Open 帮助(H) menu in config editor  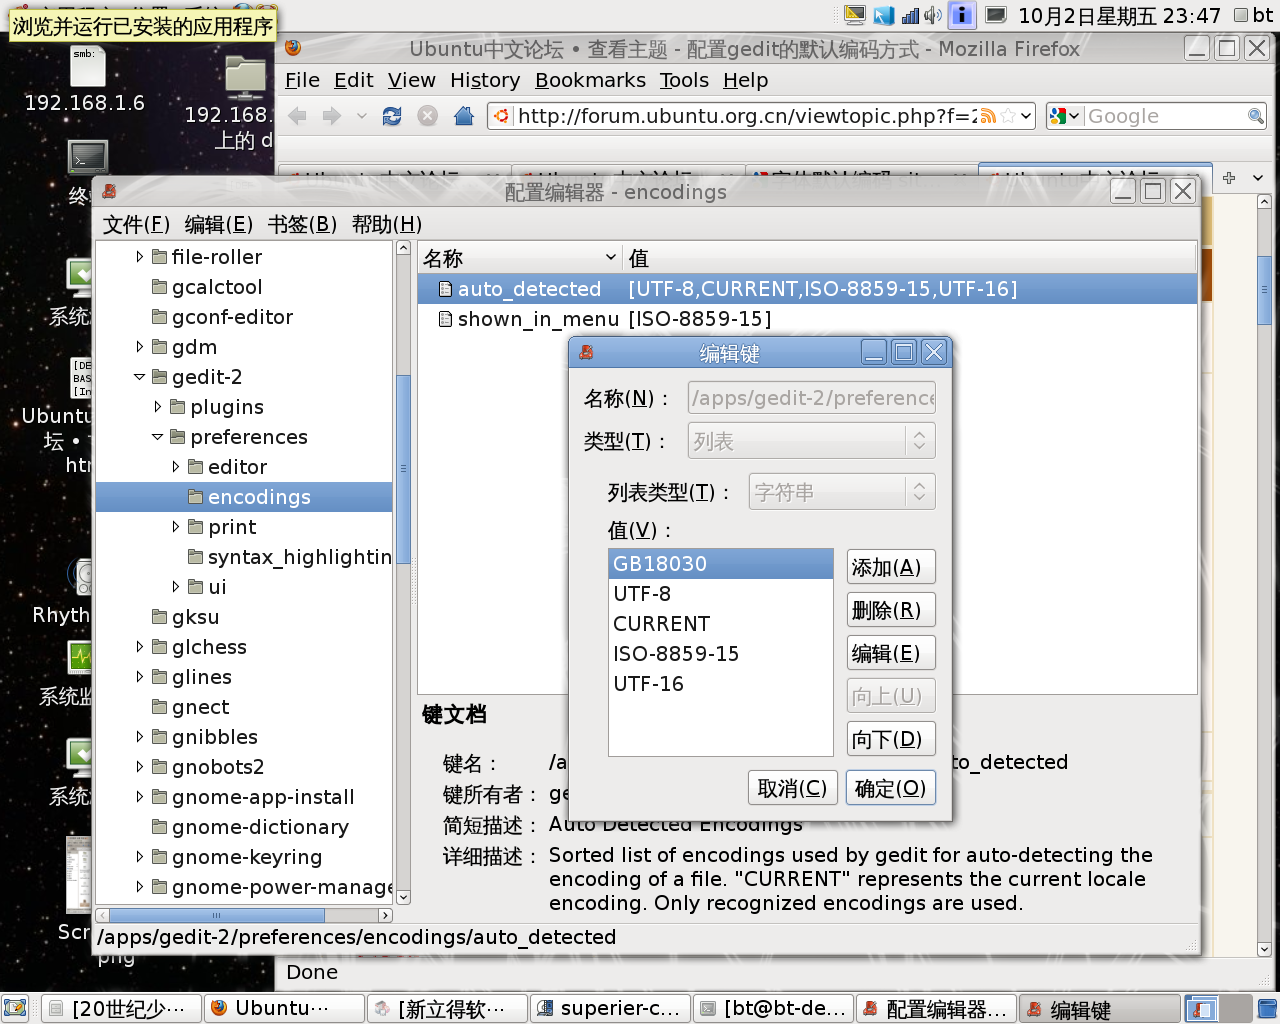(387, 224)
